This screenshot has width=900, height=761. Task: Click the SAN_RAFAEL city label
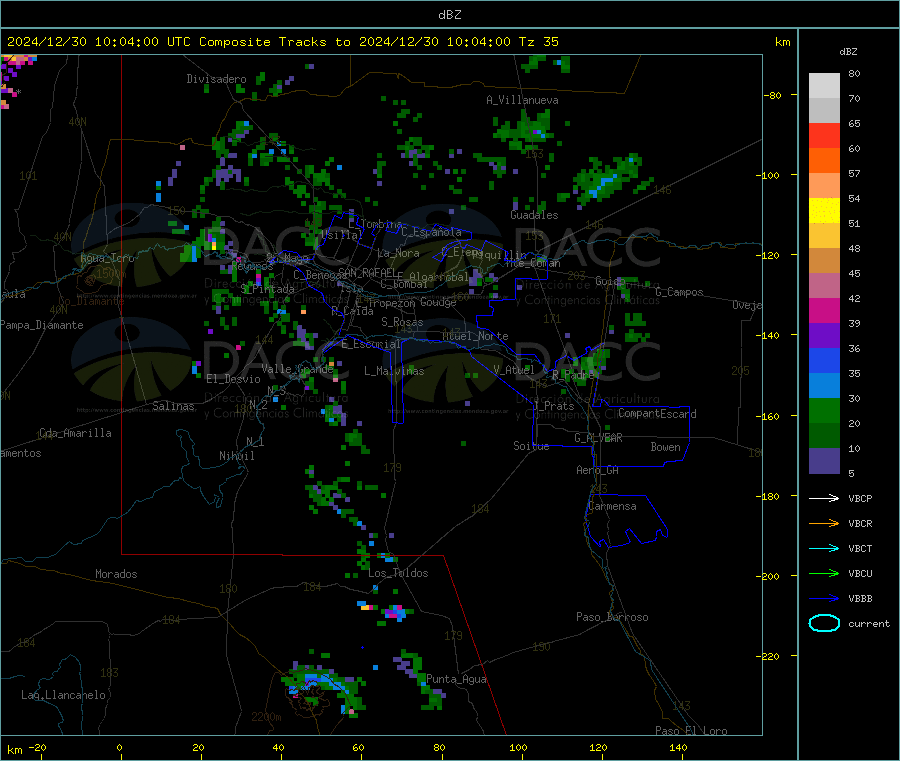click(x=367, y=272)
